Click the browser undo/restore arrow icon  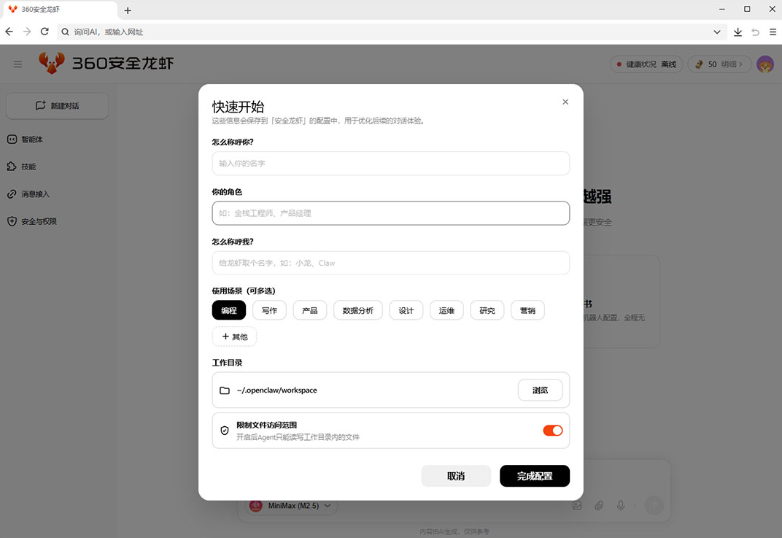(x=755, y=32)
